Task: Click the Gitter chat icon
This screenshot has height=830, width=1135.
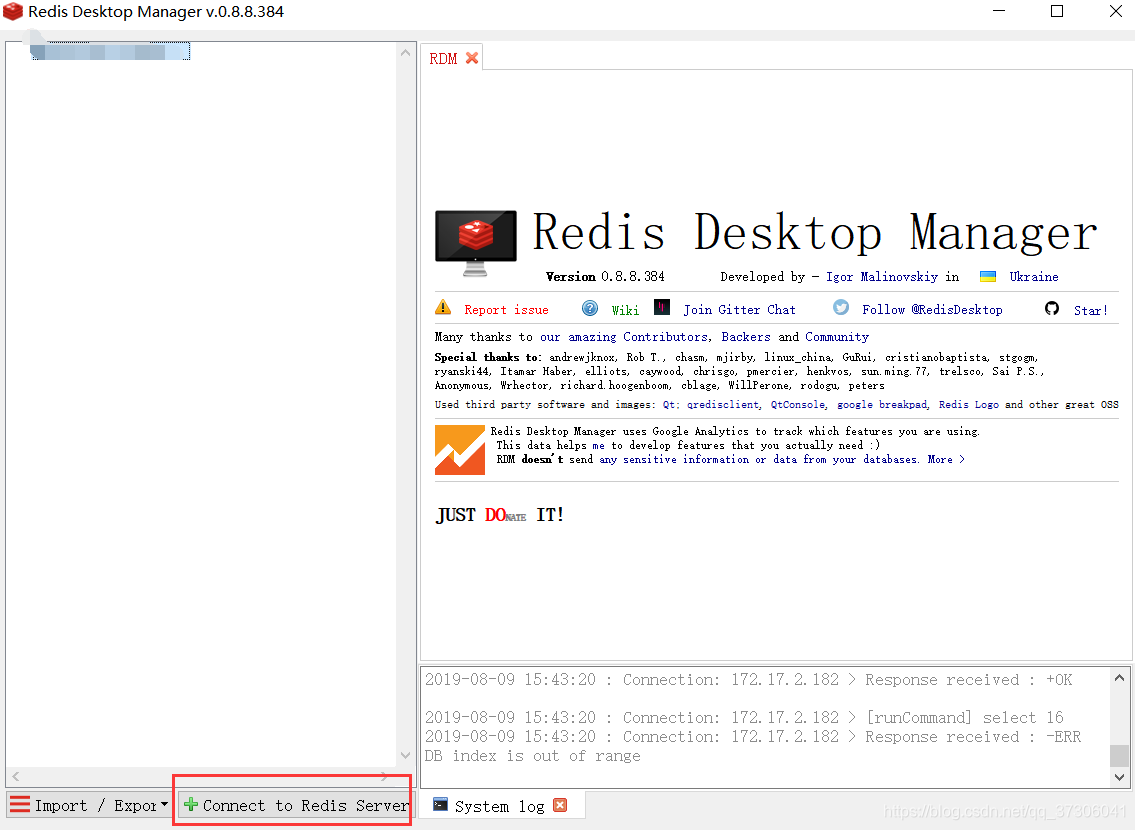Action: tap(662, 307)
